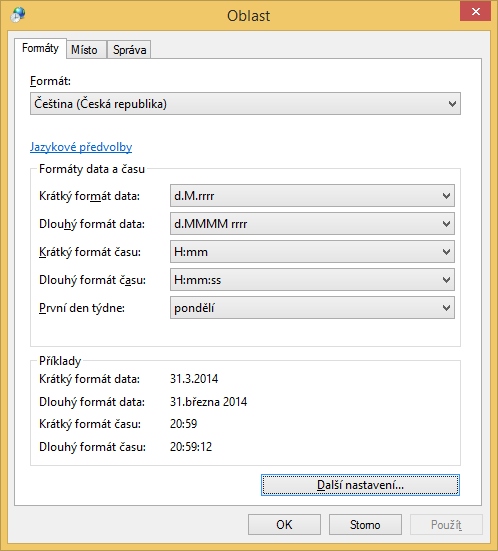This screenshot has height=551, width=498.
Task: Open the Krátký formát času dropdown
Action: 312,252
